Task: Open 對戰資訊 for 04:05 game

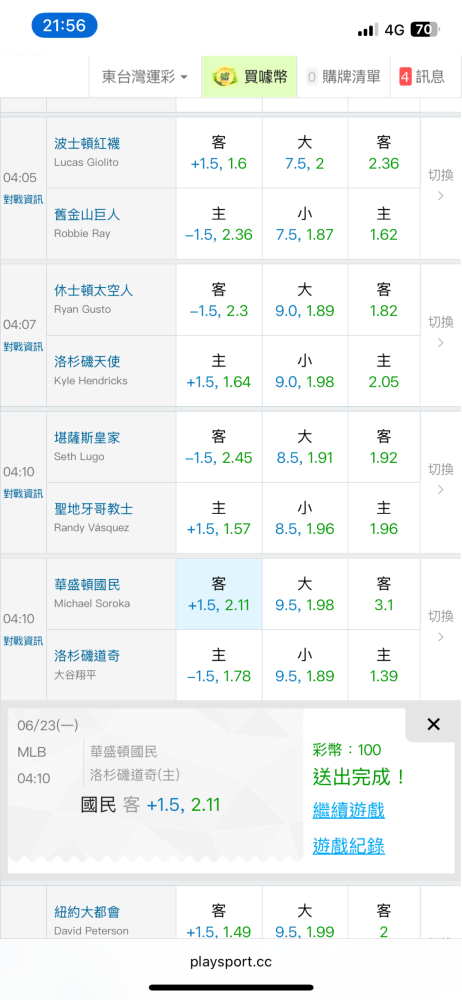Action: (23, 199)
